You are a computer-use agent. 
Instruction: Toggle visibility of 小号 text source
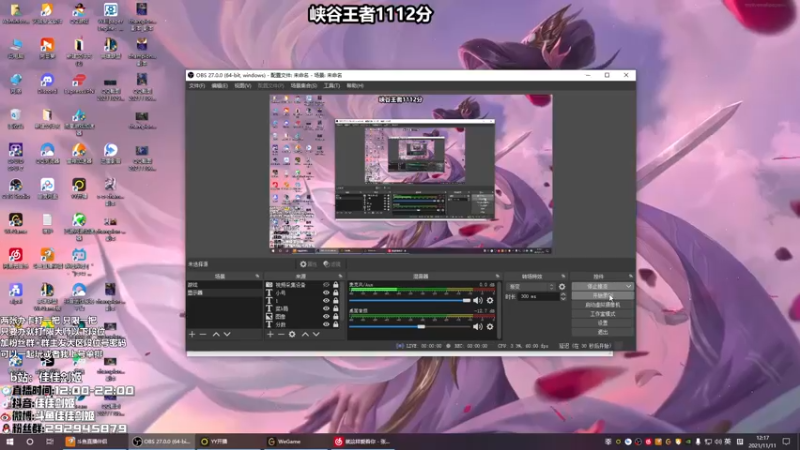(326, 293)
